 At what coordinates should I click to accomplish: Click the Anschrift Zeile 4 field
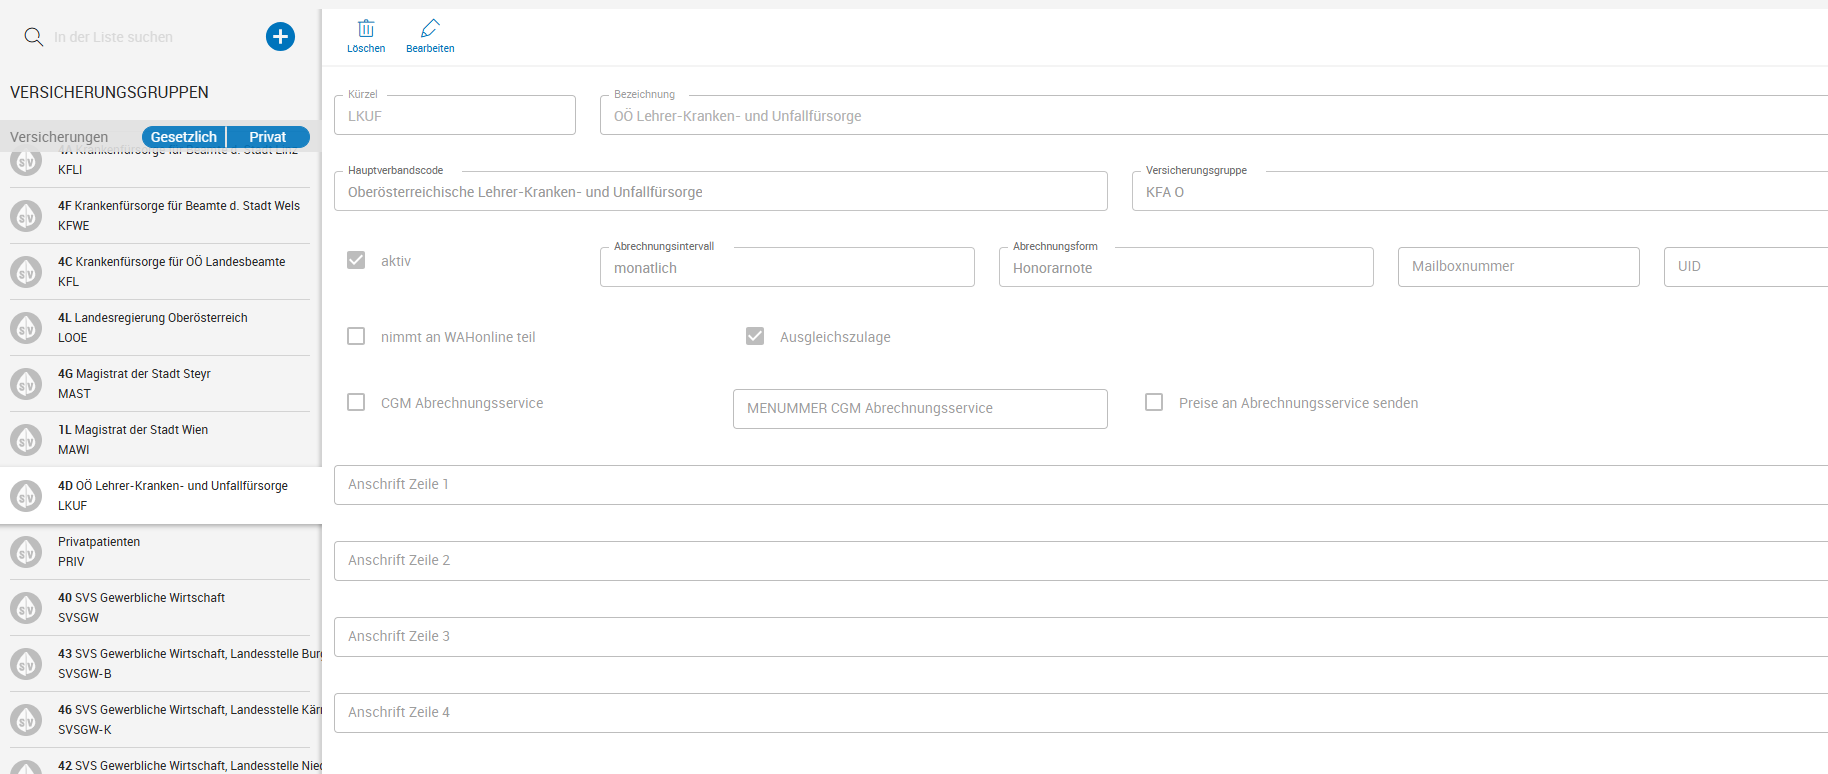pos(1081,713)
